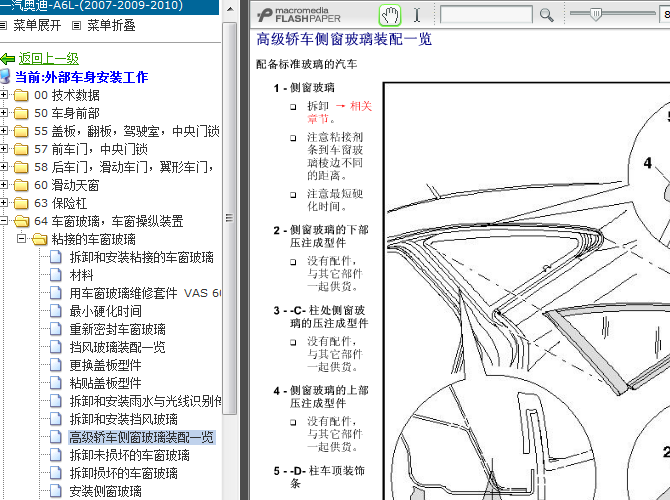Expand the 00 技术数据 node

click(x=3, y=94)
